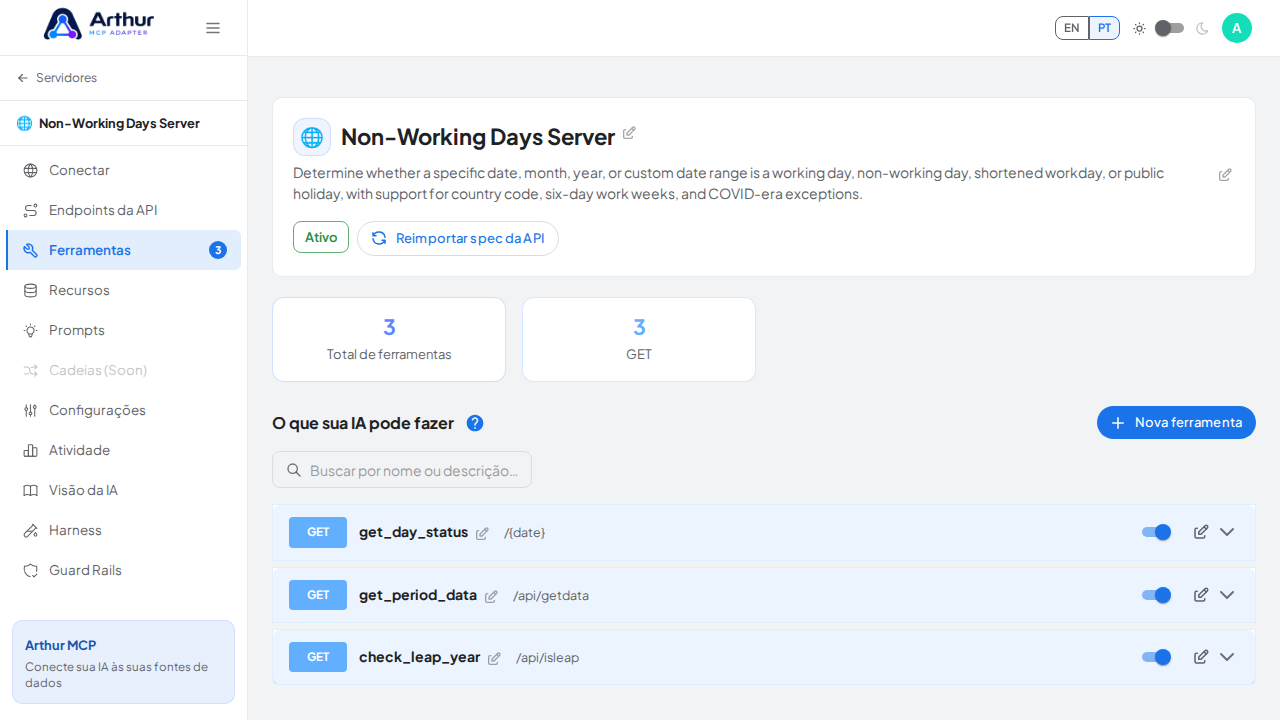Screen dimensions: 1280x720
Task: Click the get_day_status tool name
Action: pos(413,532)
